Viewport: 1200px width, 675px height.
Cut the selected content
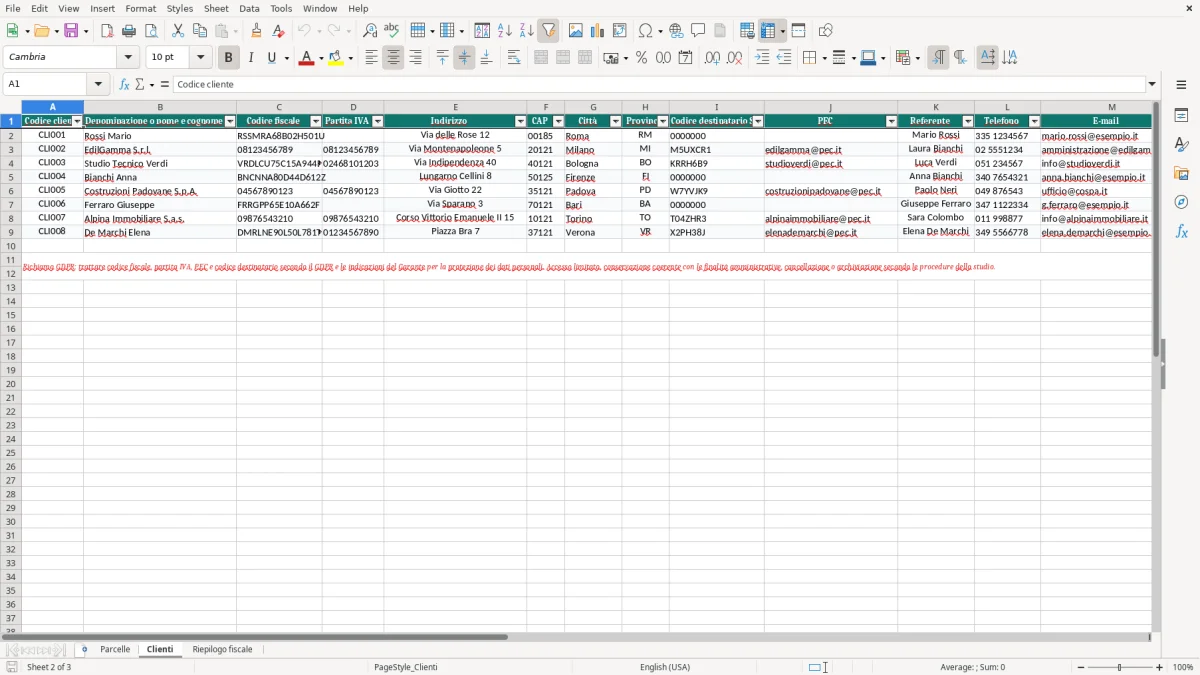tap(178, 31)
